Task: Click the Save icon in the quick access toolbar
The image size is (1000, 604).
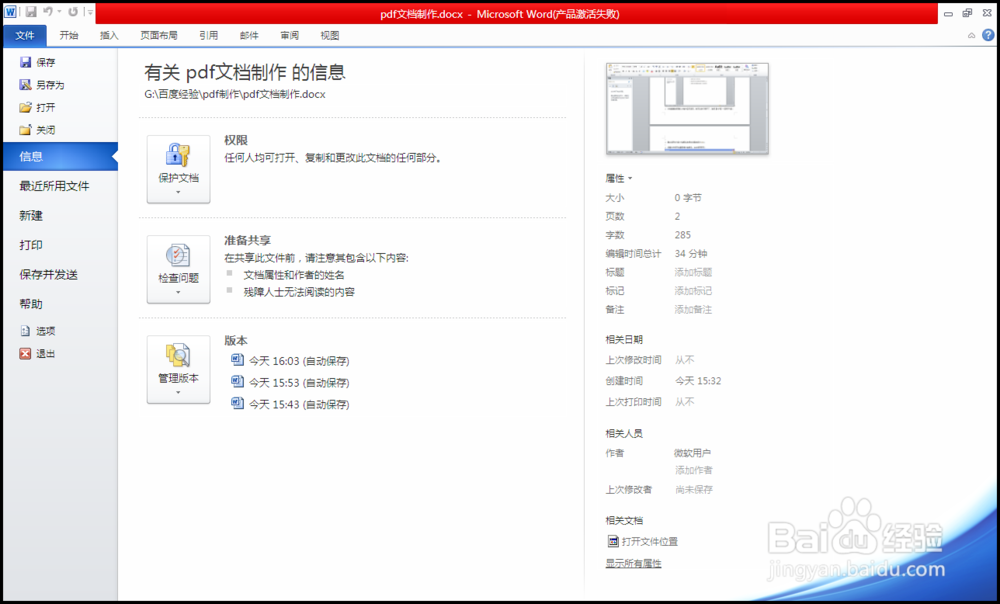Action: click(31, 11)
